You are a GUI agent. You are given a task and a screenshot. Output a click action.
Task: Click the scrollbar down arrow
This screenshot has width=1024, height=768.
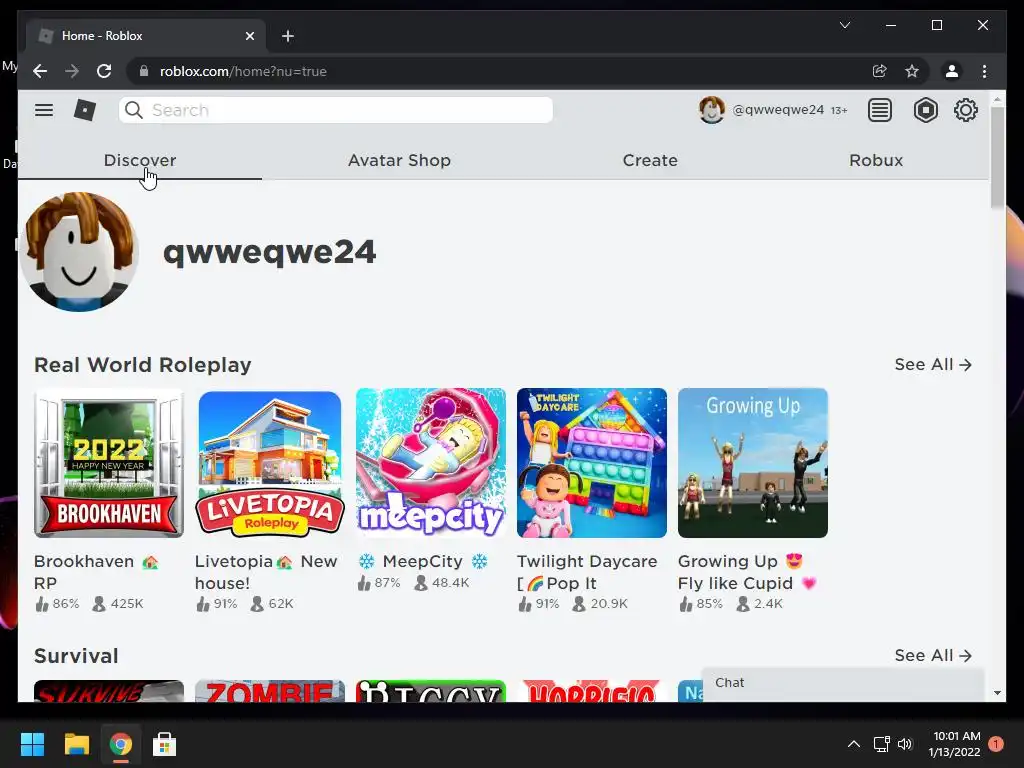pyautogui.click(x=997, y=693)
